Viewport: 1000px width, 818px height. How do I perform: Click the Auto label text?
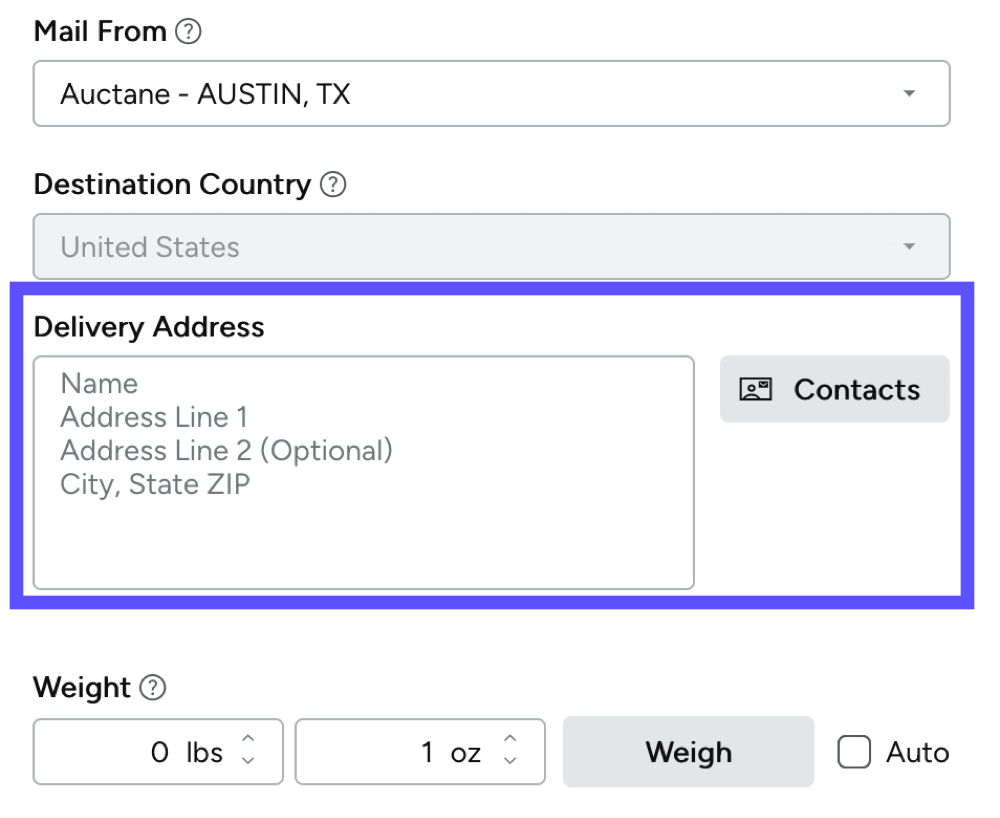pos(917,752)
